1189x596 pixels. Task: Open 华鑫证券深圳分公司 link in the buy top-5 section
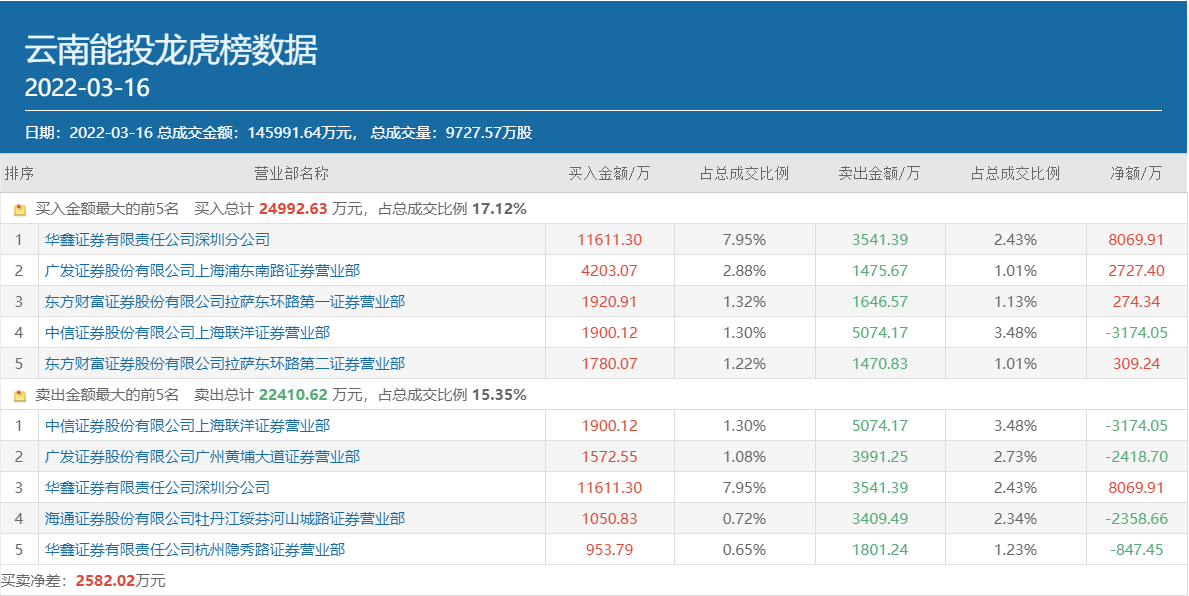[x=157, y=240]
